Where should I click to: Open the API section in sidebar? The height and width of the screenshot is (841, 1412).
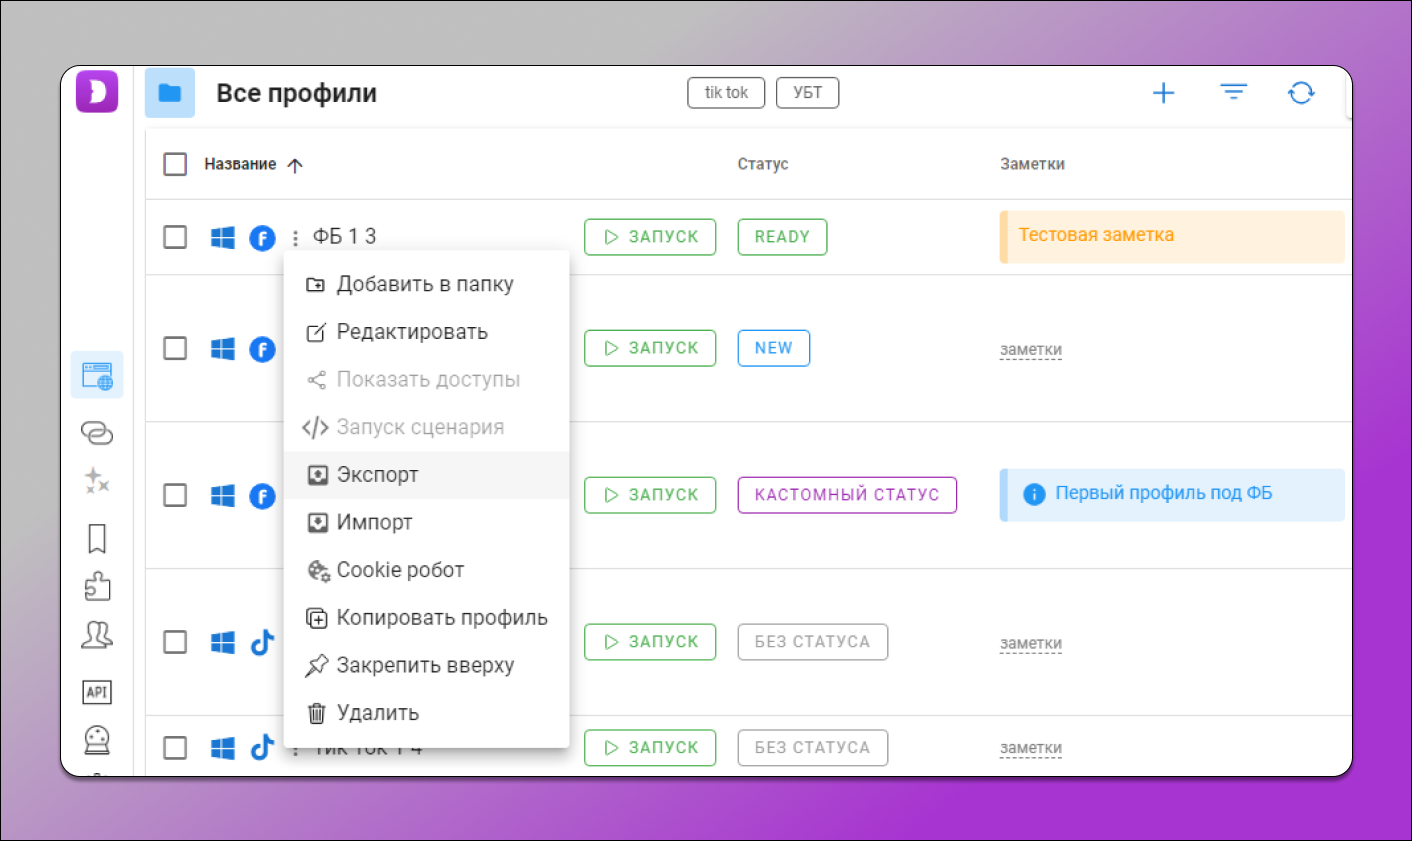97,691
